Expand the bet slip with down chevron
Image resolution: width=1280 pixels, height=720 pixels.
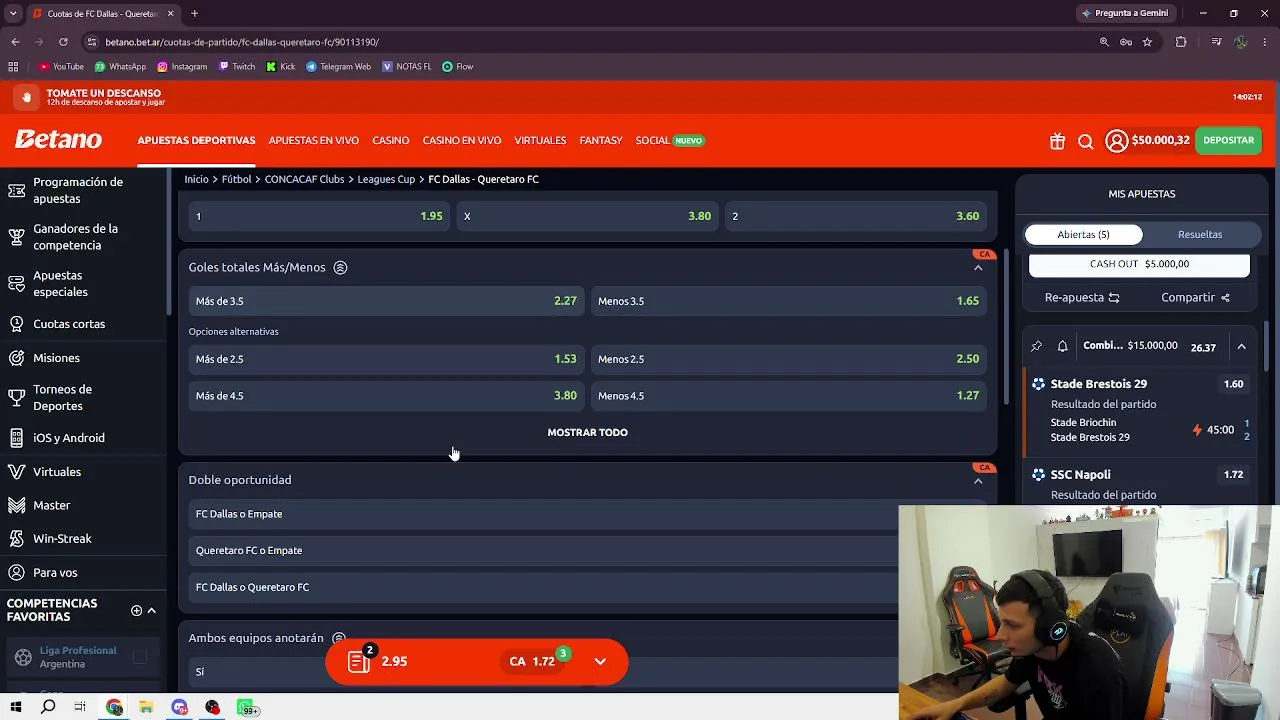(600, 661)
